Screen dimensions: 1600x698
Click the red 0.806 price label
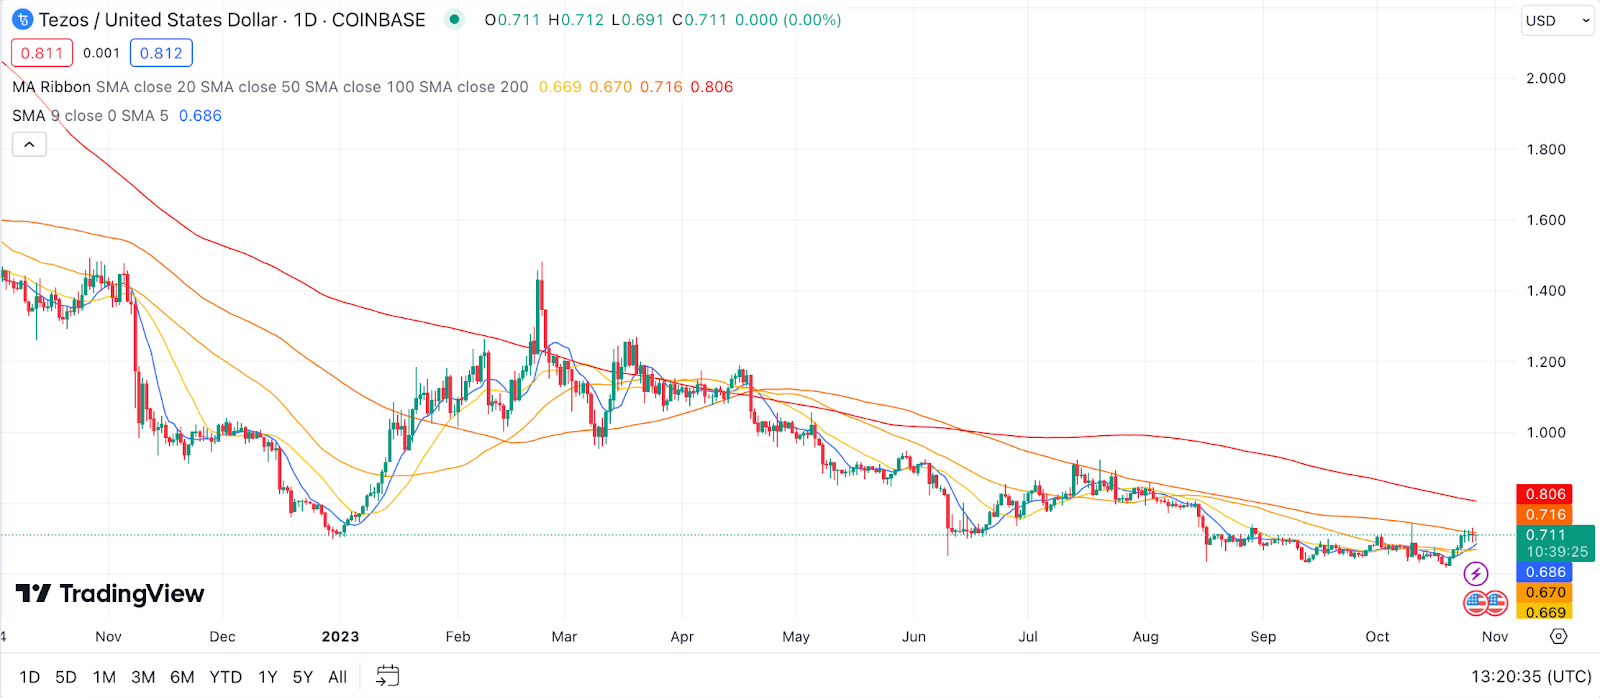(1545, 494)
